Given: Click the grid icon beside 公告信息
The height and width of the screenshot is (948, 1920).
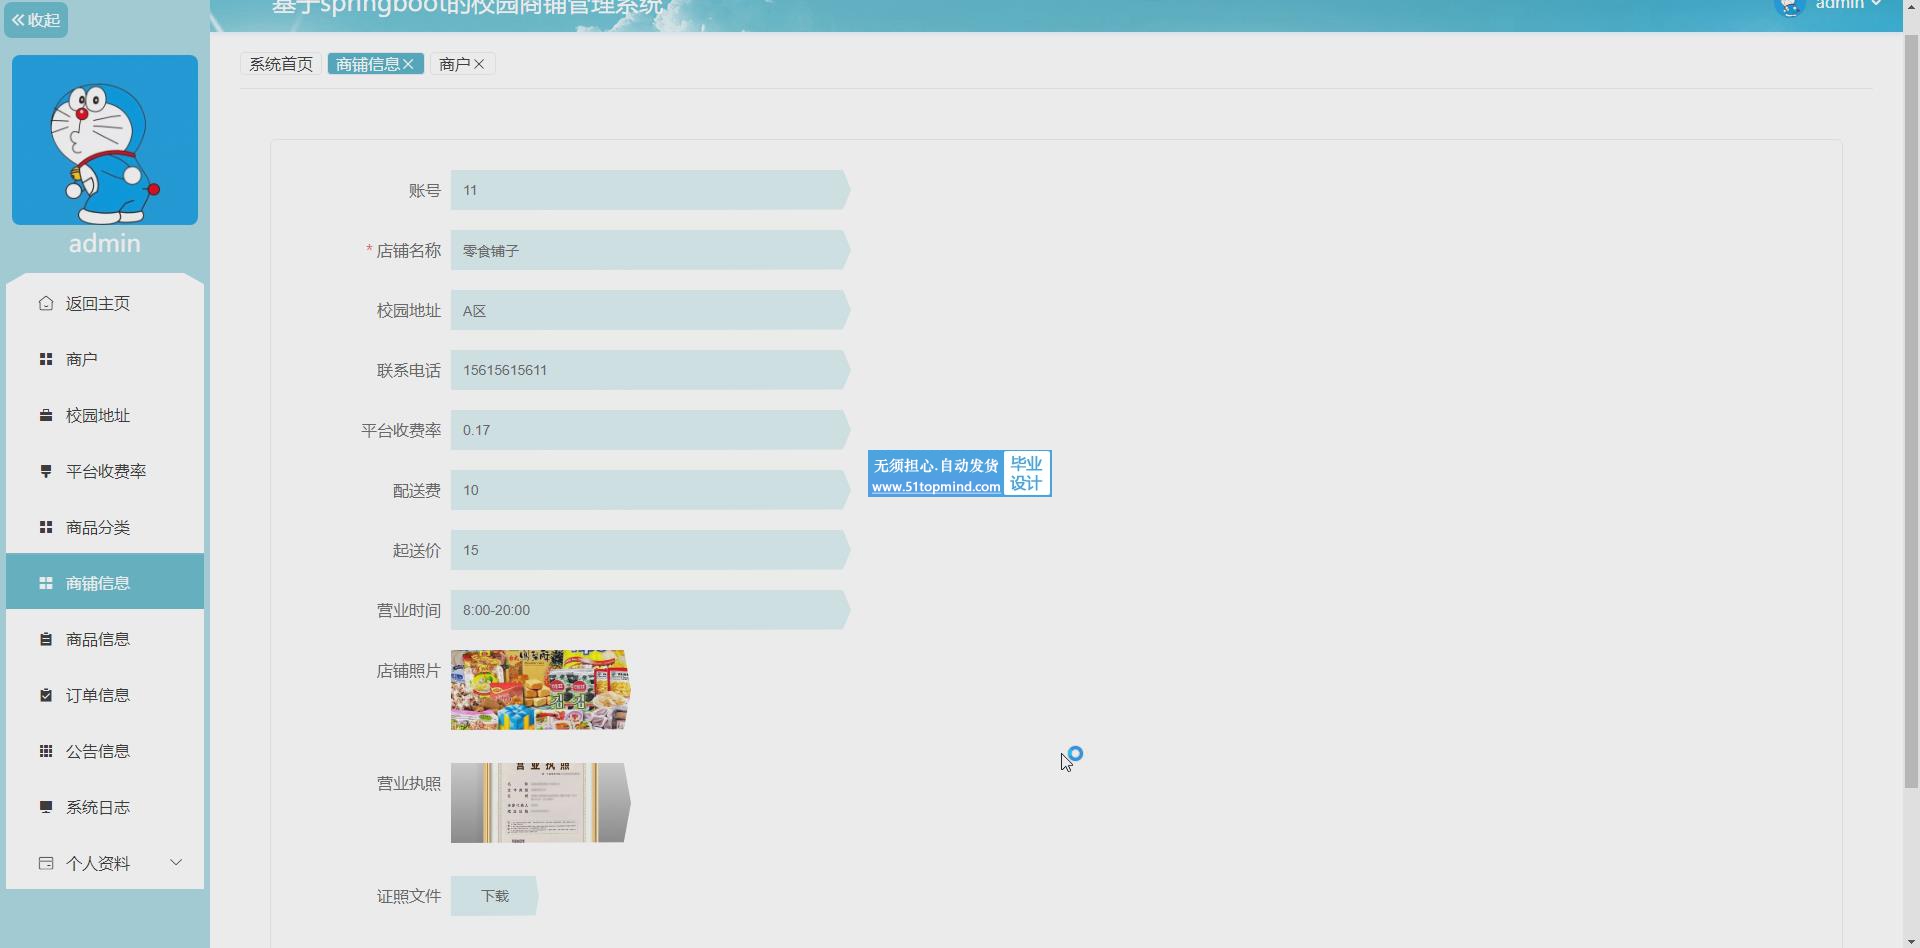Looking at the screenshot, I should click(46, 751).
